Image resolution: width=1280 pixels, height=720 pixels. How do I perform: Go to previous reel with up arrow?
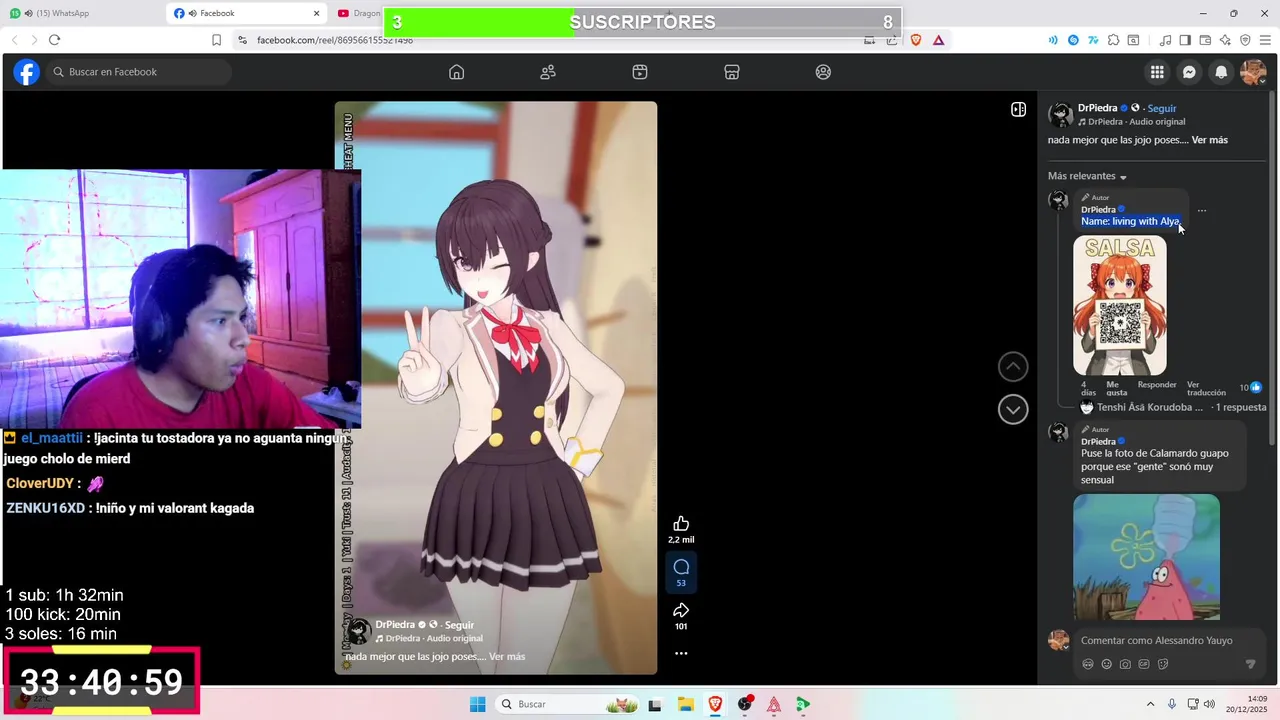(x=1013, y=367)
